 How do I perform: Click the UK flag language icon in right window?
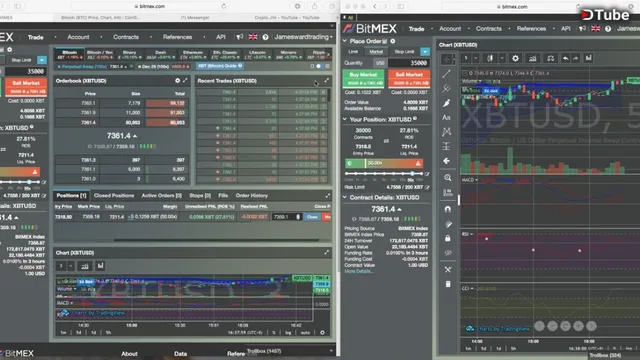pyautogui.click(x=596, y=29)
